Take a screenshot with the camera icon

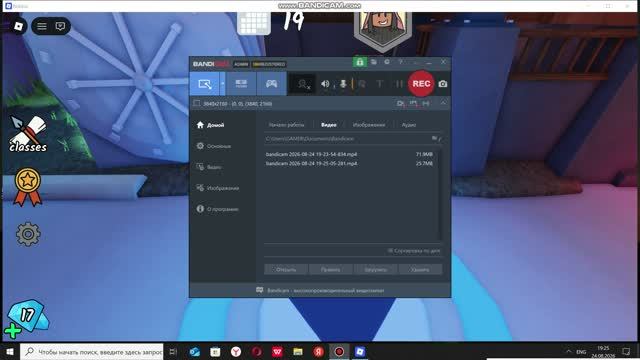coord(443,84)
